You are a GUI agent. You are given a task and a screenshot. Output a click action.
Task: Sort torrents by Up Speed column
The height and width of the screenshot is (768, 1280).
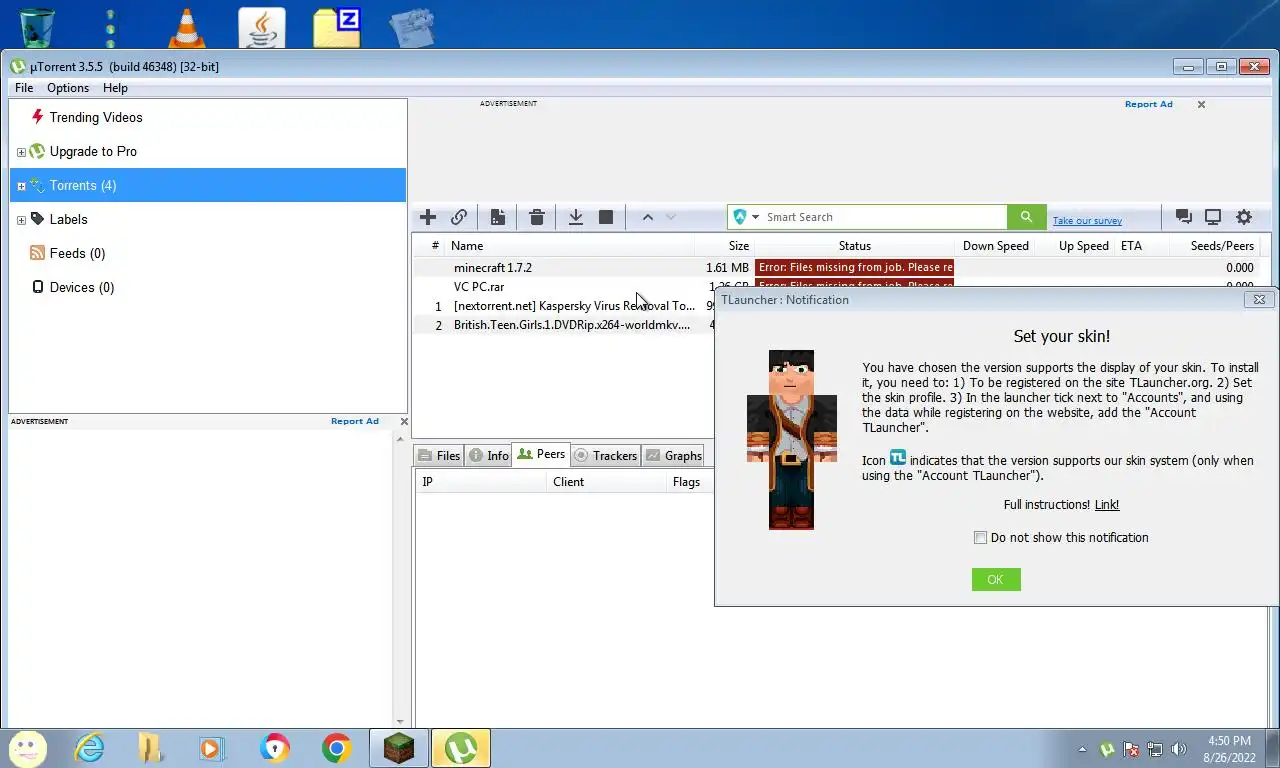click(x=1076, y=246)
